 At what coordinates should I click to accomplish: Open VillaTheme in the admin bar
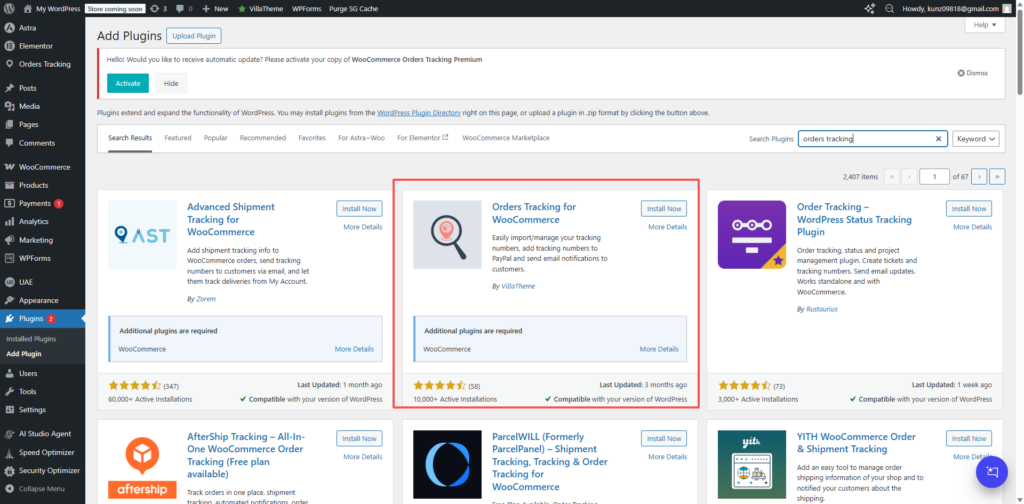261,8
